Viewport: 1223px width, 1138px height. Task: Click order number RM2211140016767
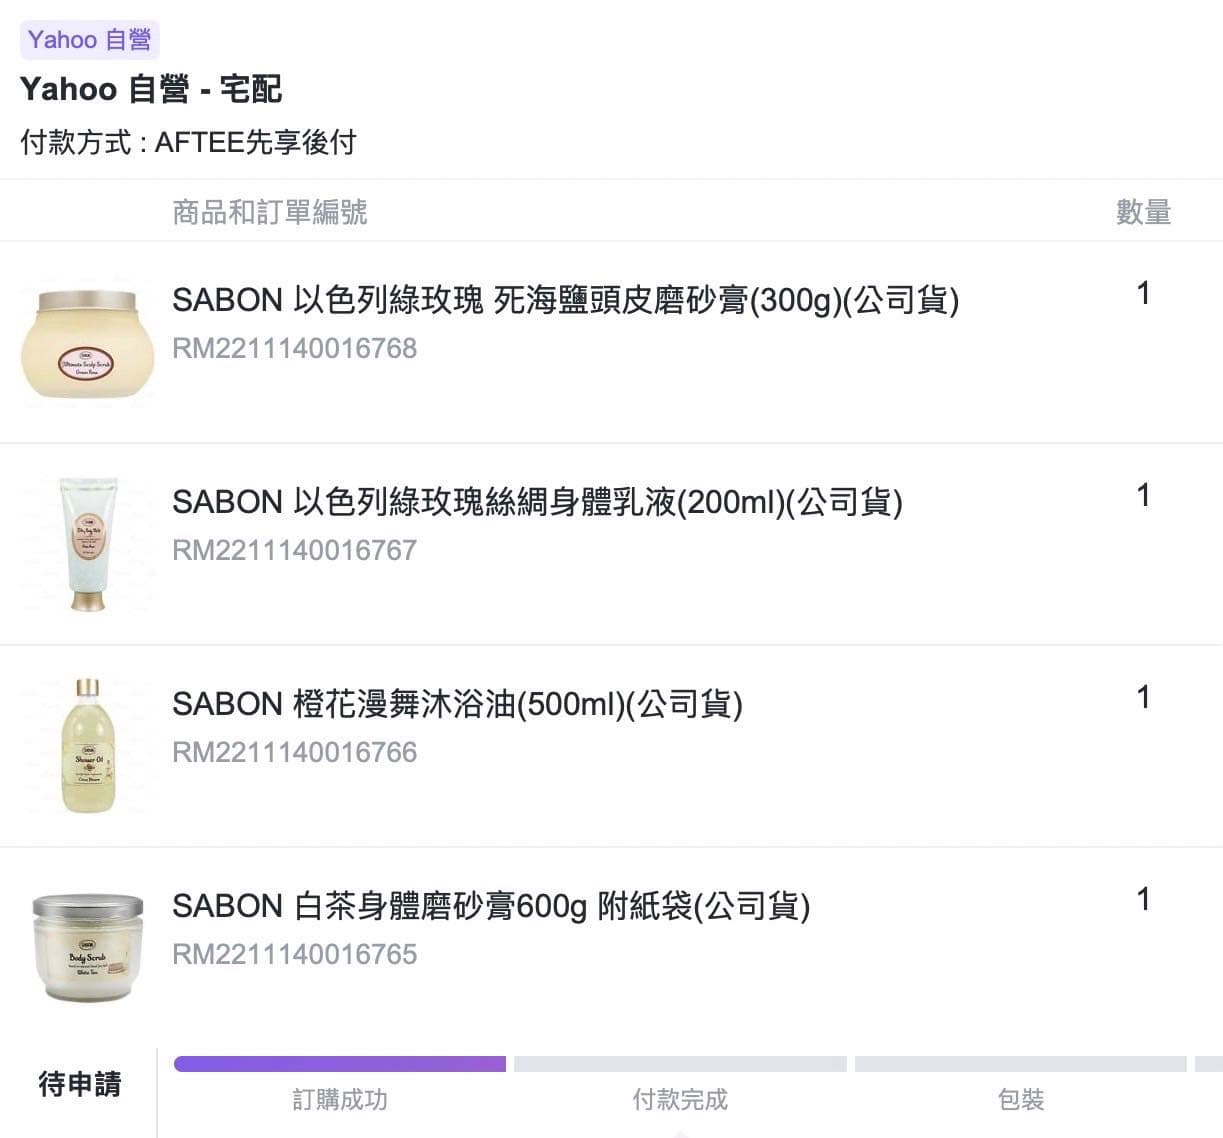pyautogui.click(x=295, y=550)
